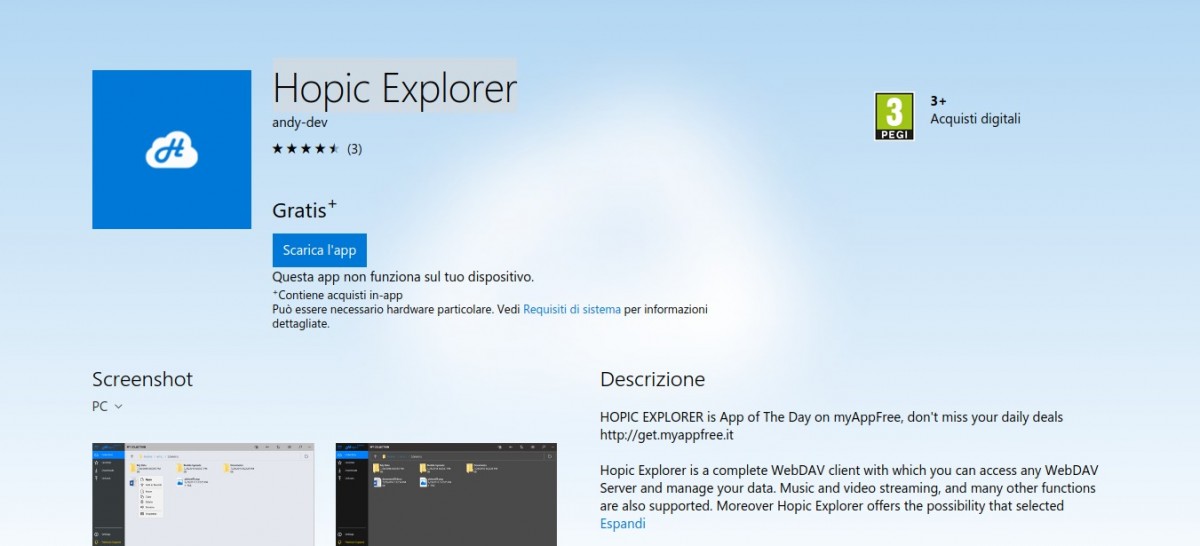The image size is (1200, 546).
Task: Open the light theme screenshot thumbnail
Action: [x=203, y=494]
